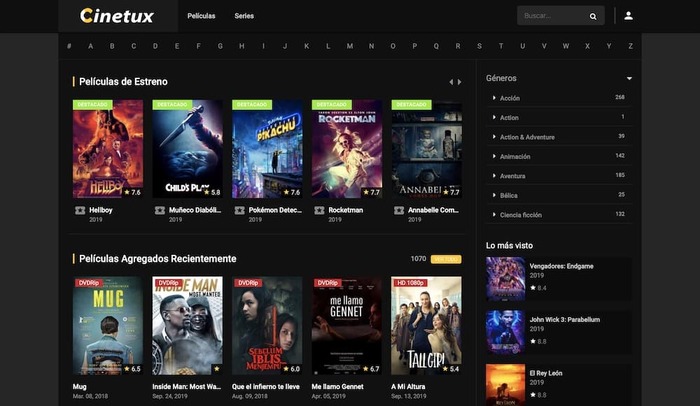Open the Ciencia ficción genre link

coord(521,214)
